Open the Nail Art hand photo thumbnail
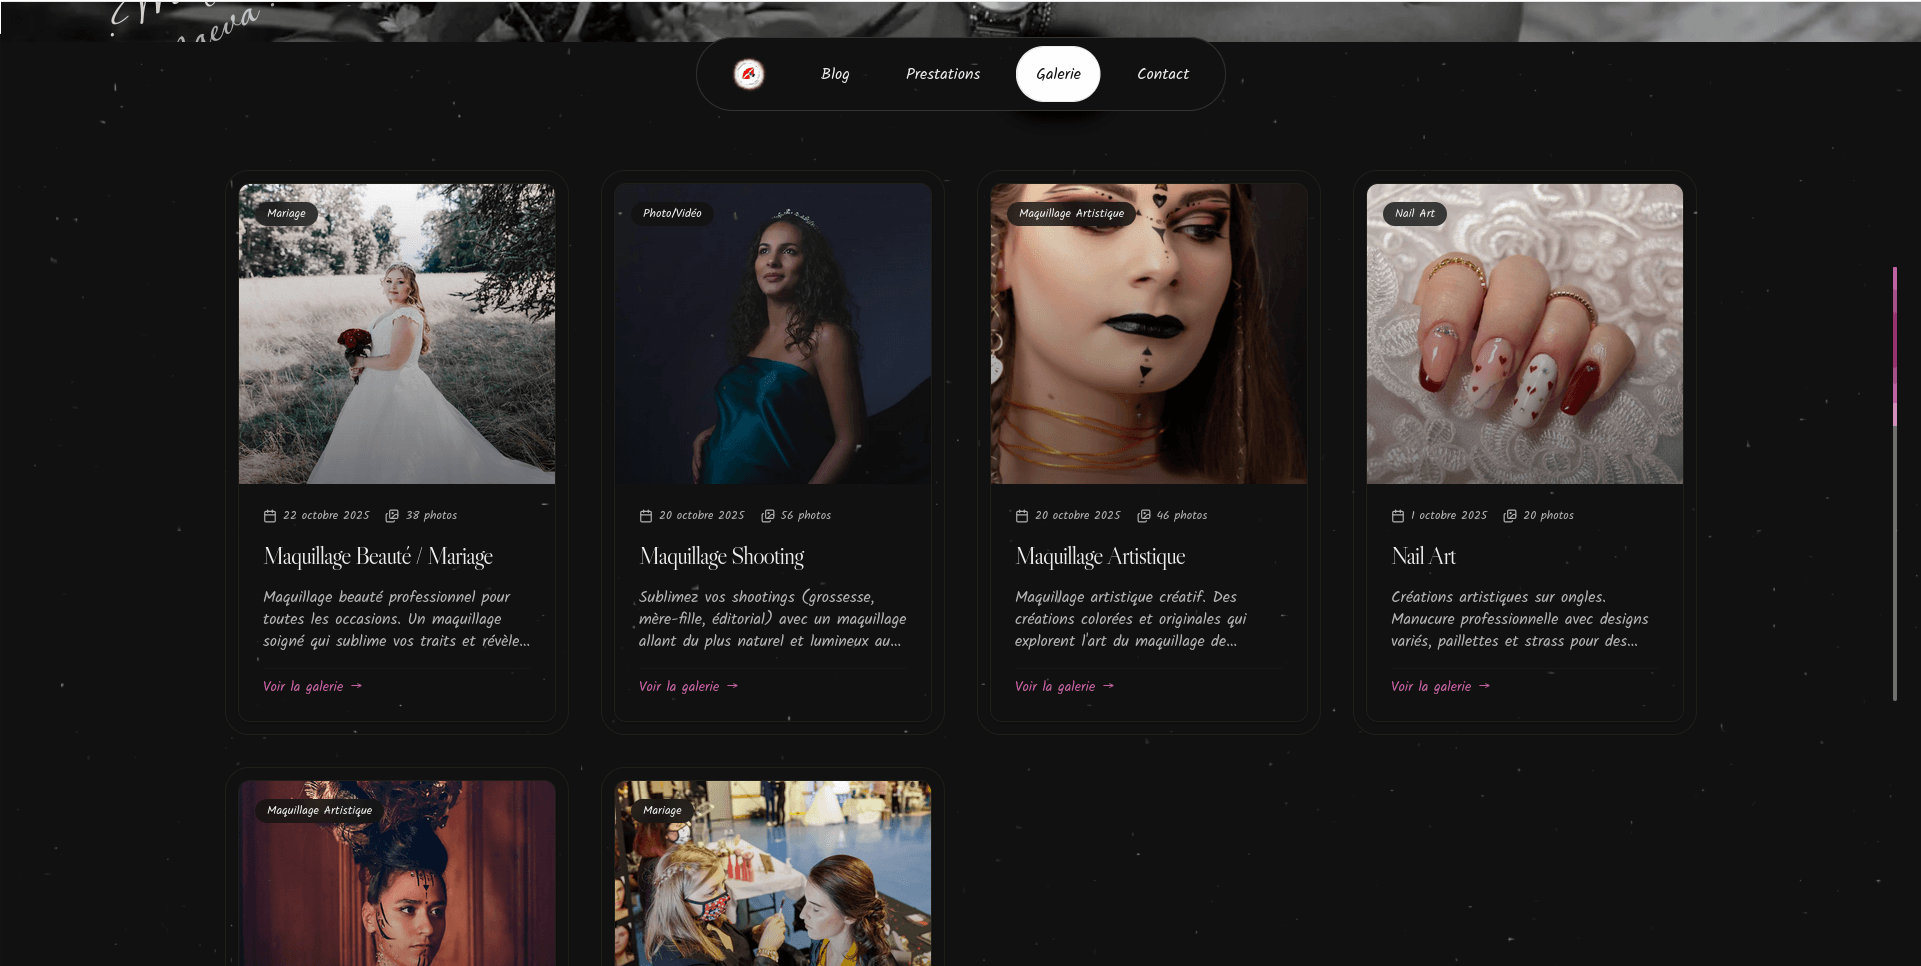Screen dimensions: 1921x966 coord(1524,334)
